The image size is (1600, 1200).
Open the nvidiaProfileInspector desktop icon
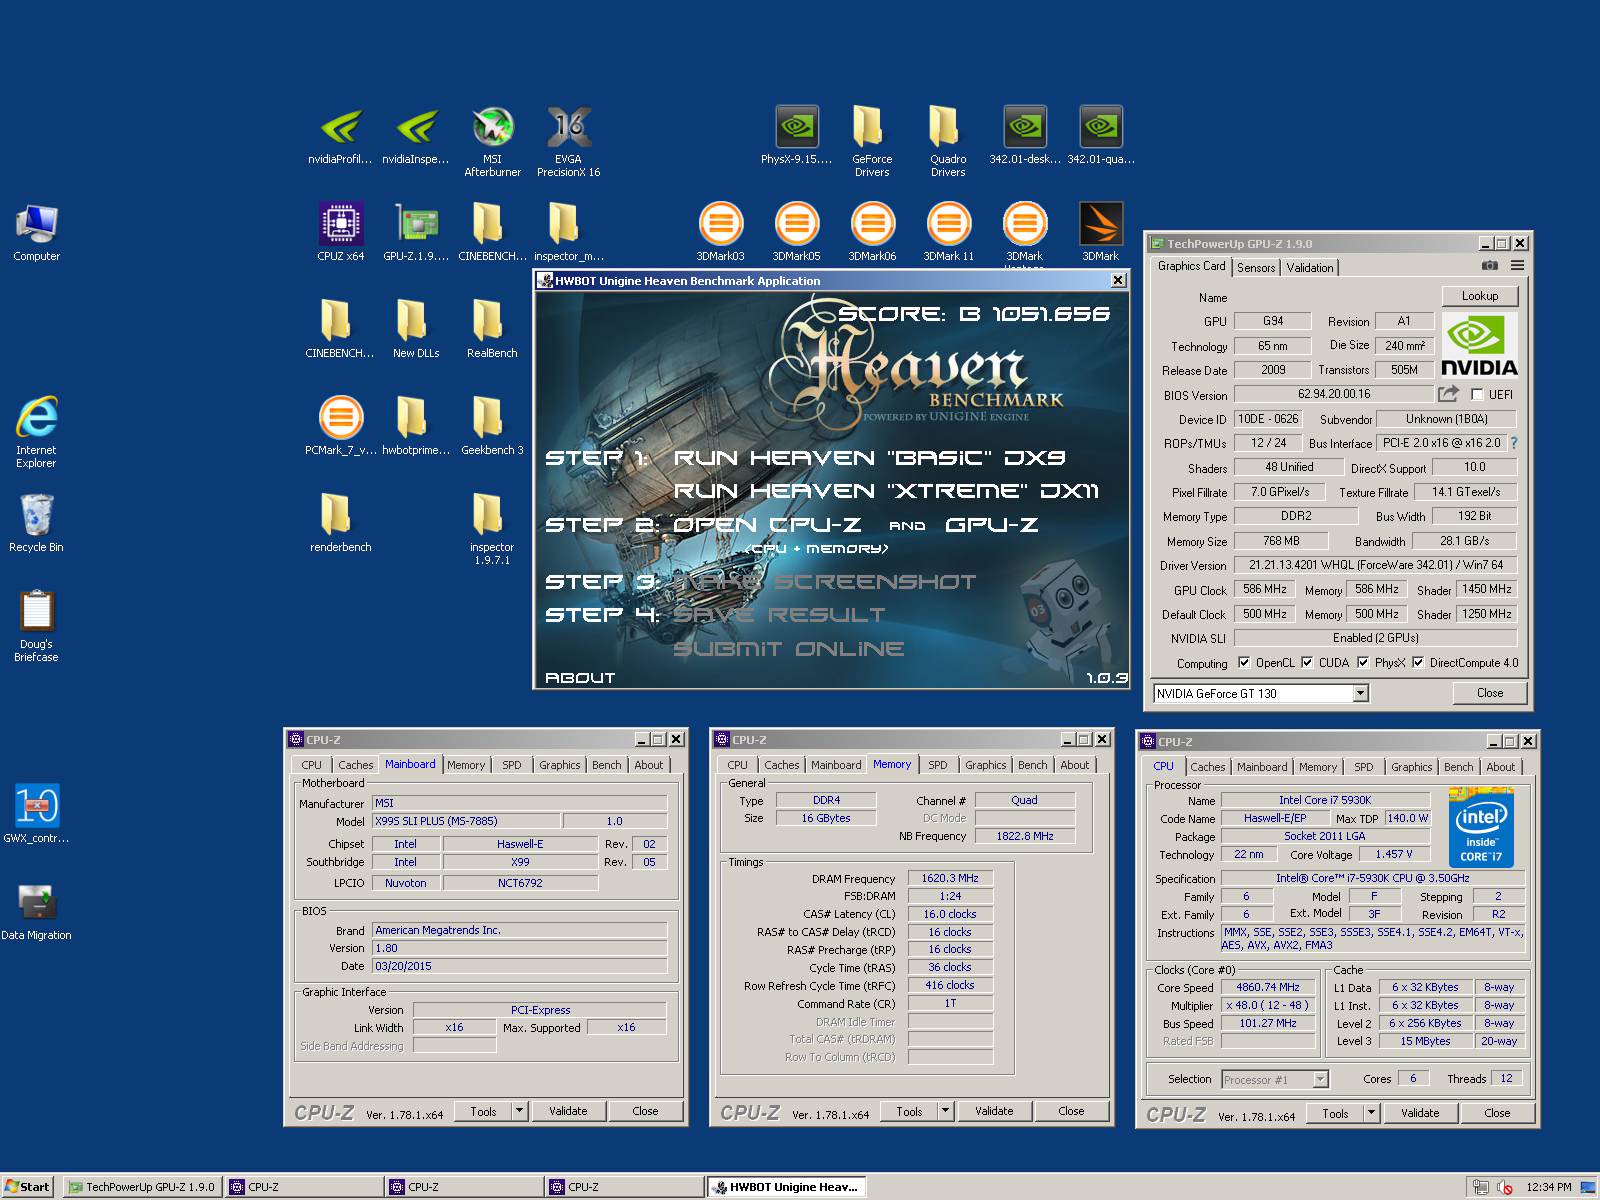(340, 136)
